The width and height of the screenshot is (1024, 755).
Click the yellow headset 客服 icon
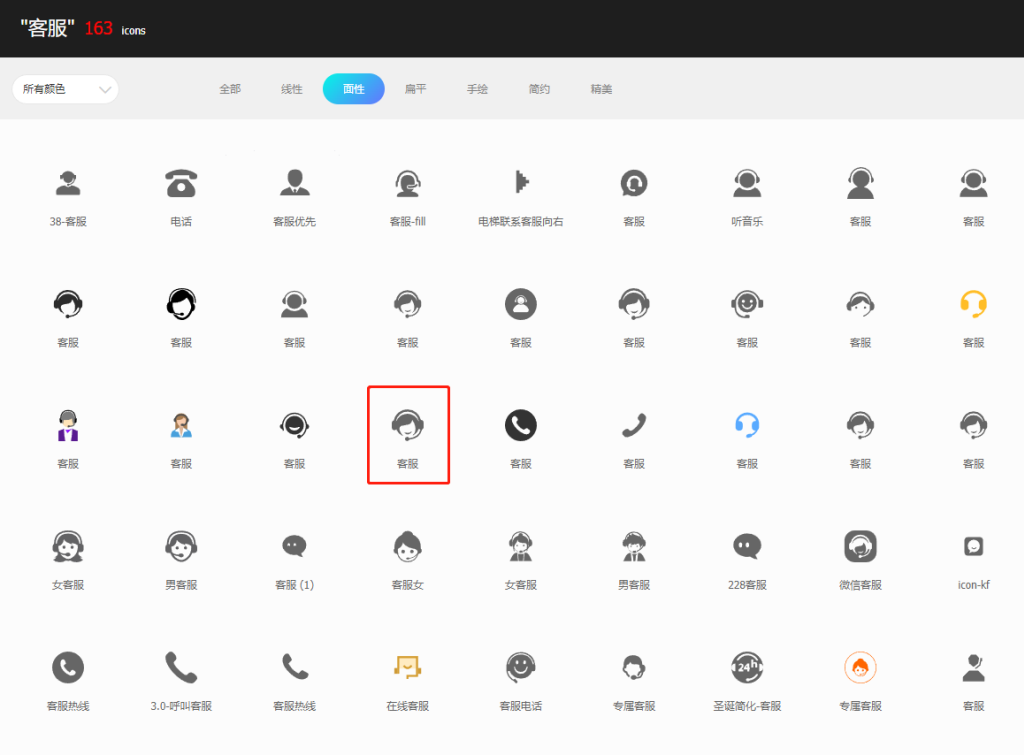pos(973,304)
